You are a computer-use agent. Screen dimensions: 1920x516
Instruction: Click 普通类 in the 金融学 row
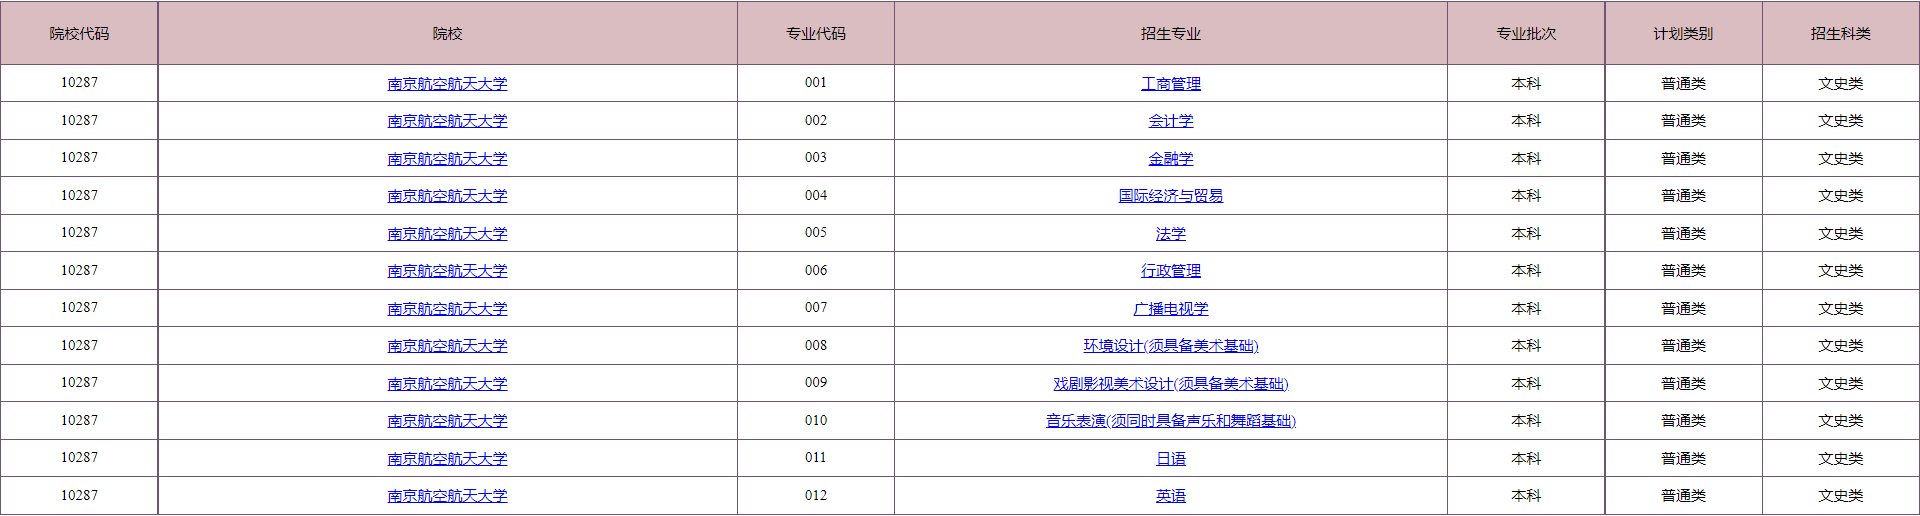pyautogui.click(x=1683, y=159)
